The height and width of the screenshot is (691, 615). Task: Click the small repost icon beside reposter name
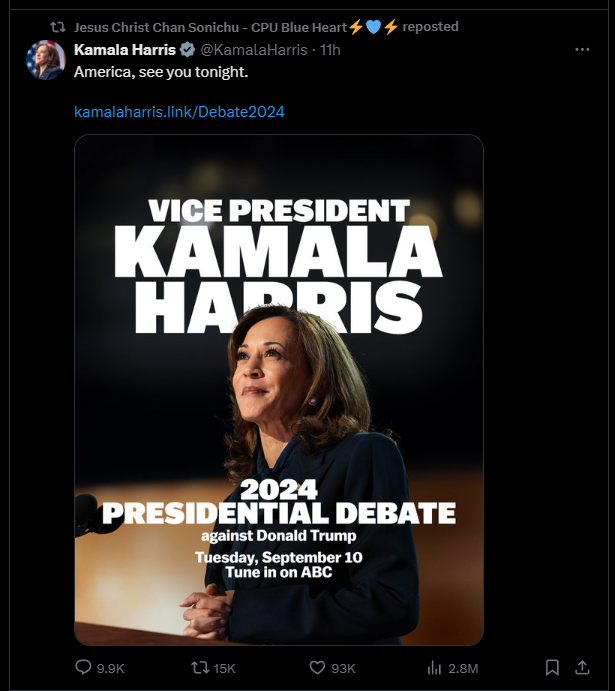[x=58, y=27]
